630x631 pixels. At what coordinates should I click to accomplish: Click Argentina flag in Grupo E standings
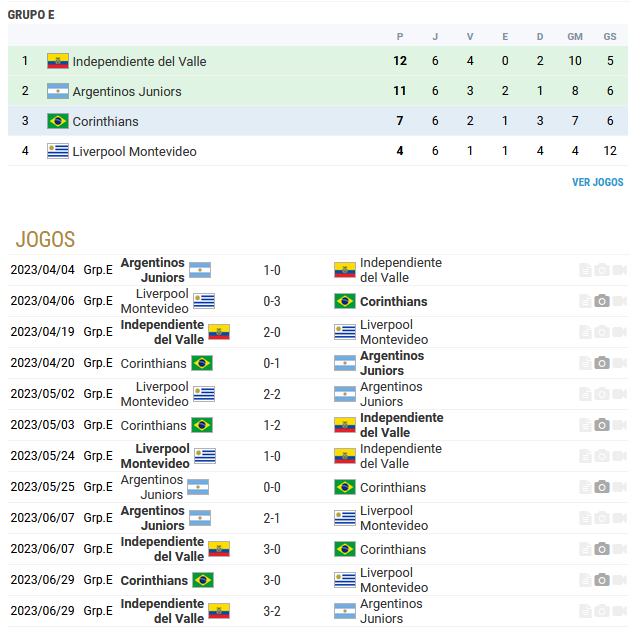pyautogui.click(x=58, y=91)
